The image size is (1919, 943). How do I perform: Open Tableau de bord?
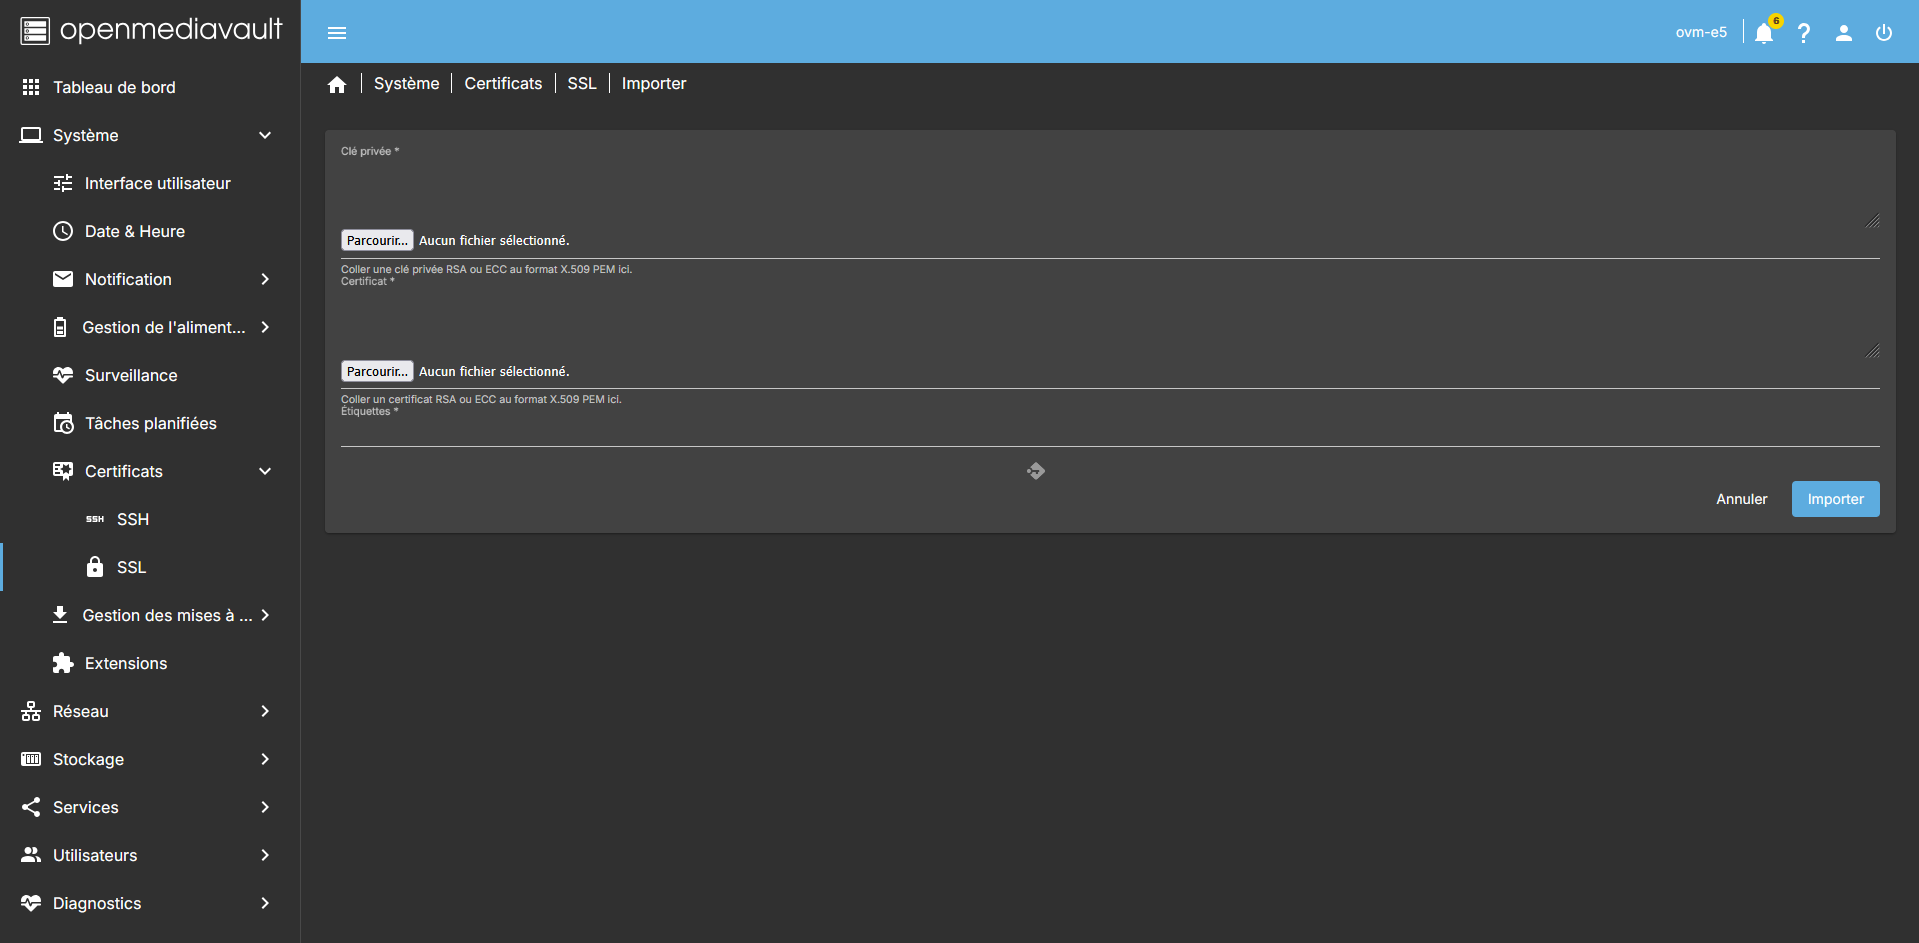click(x=114, y=87)
